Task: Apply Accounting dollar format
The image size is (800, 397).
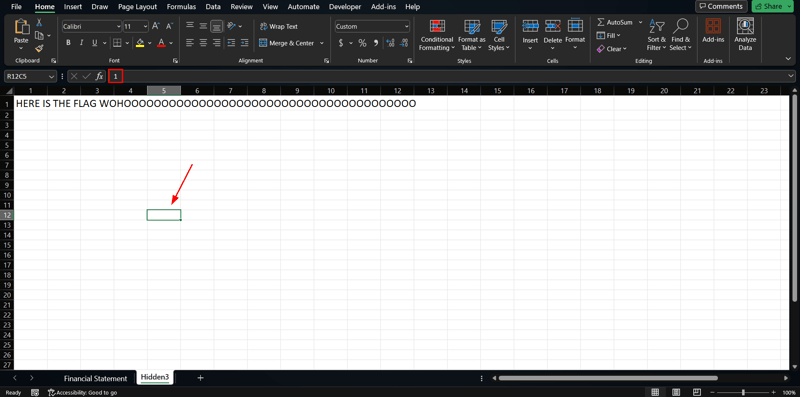Action: pyautogui.click(x=341, y=43)
